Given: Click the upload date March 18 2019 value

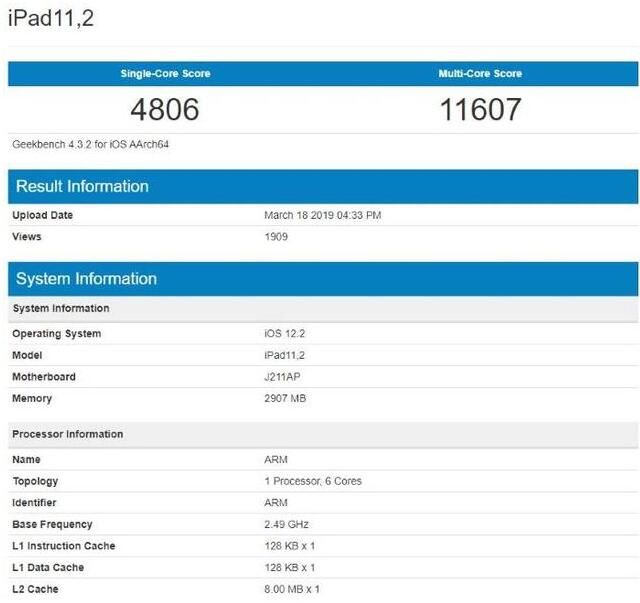Looking at the screenshot, I should [x=322, y=215].
